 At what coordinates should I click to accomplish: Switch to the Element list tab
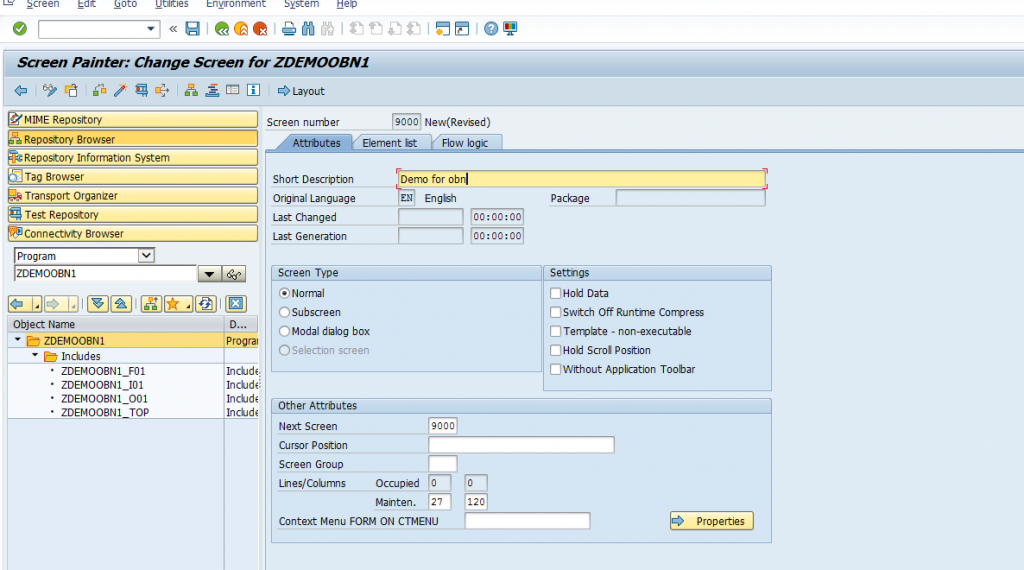pyautogui.click(x=389, y=143)
